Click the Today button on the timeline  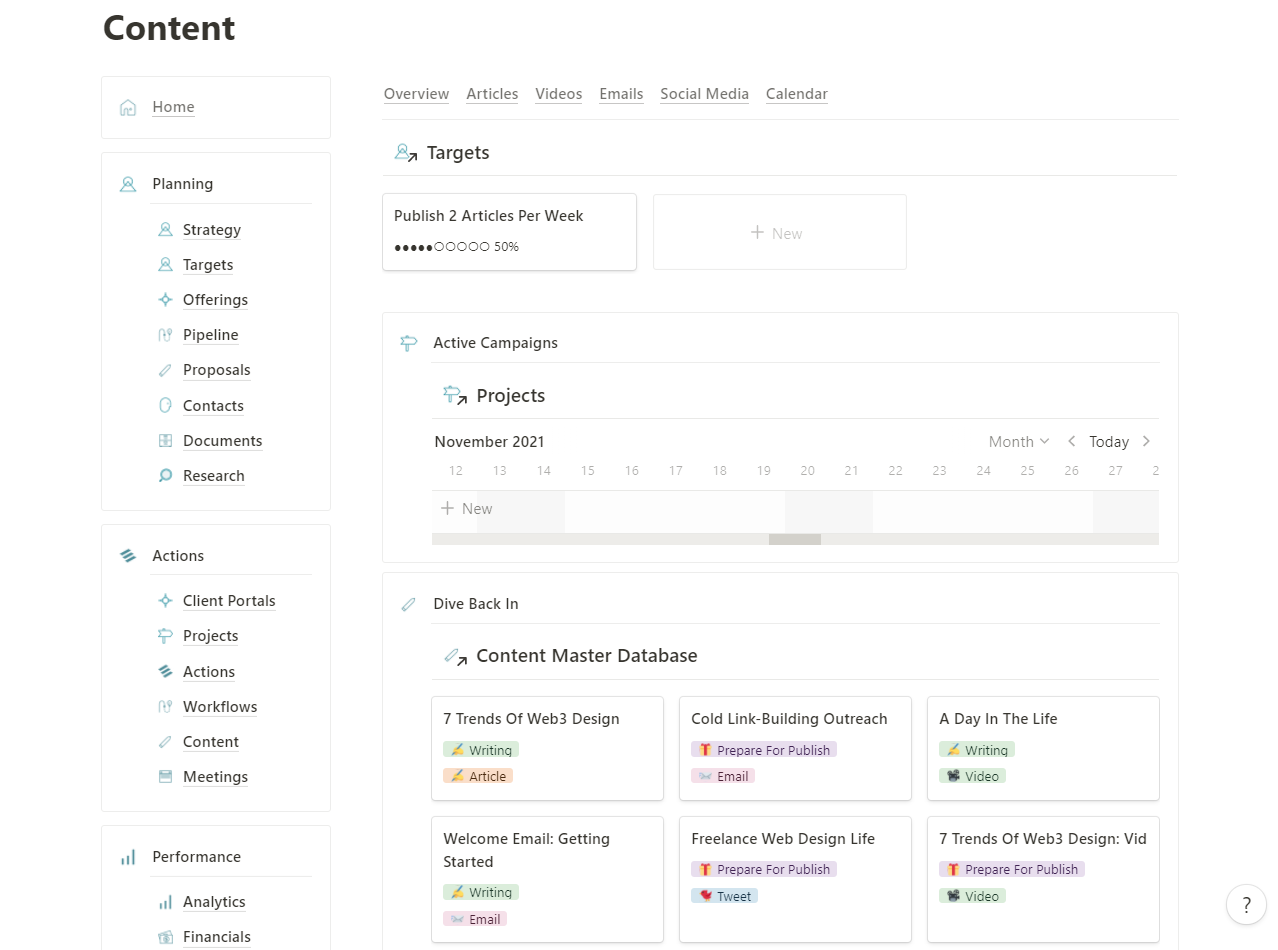(1109, 441)
